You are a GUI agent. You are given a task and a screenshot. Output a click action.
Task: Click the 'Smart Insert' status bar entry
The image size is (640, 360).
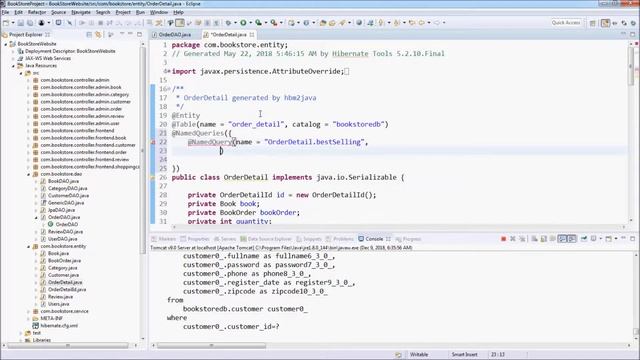(x=464, y=354)
